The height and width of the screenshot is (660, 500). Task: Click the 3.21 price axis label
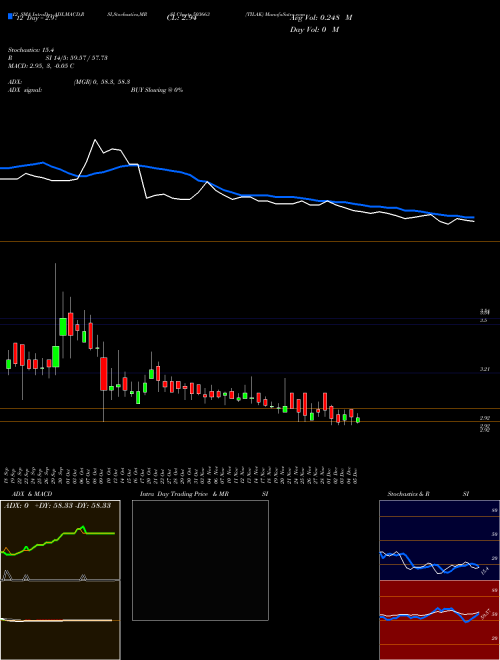[484, 369]
